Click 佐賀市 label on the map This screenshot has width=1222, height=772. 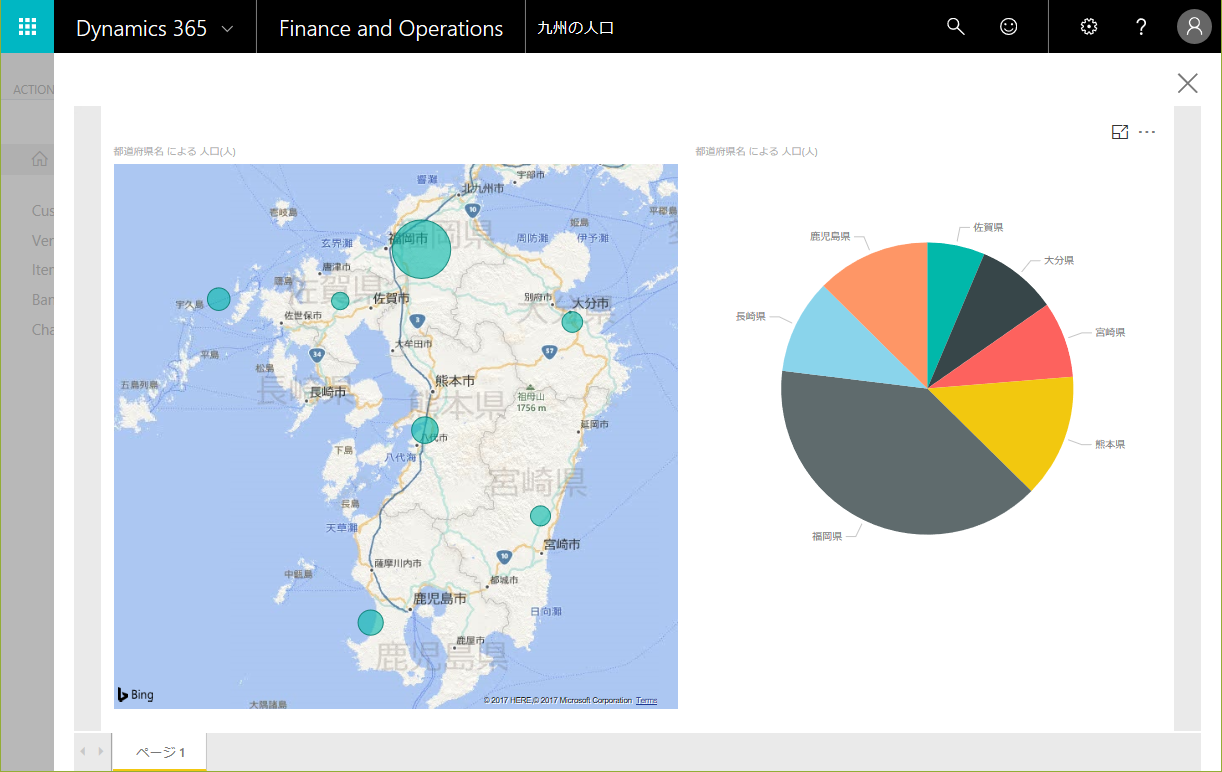(391, 298)
